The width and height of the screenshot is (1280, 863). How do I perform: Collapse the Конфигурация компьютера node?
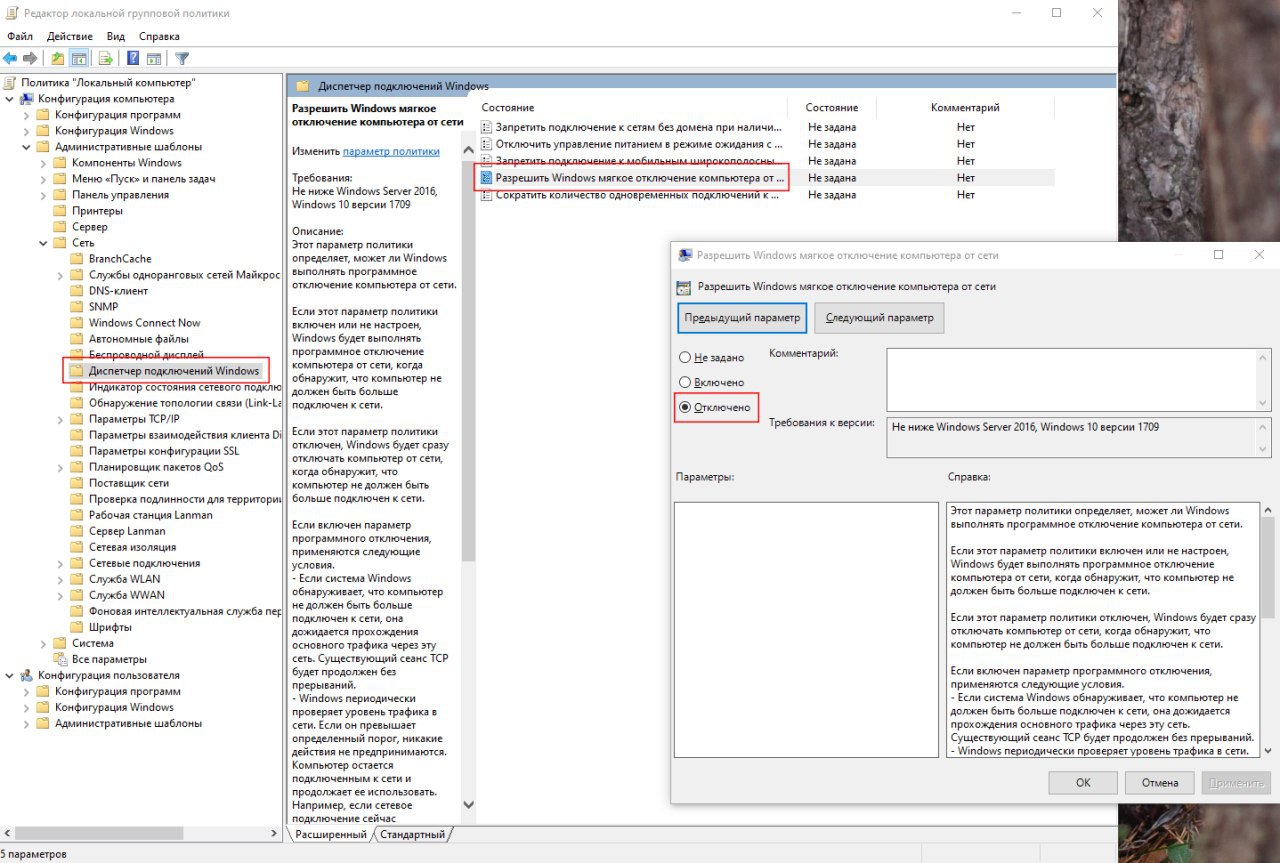(x=10, y=99)
